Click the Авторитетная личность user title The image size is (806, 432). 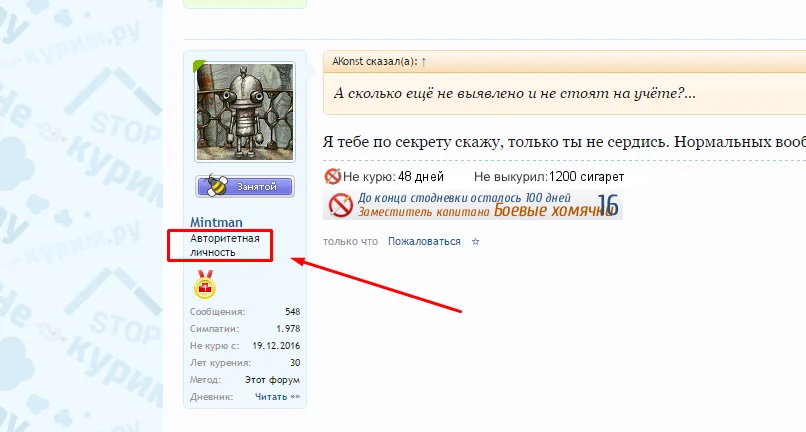(x=225, y=245)
